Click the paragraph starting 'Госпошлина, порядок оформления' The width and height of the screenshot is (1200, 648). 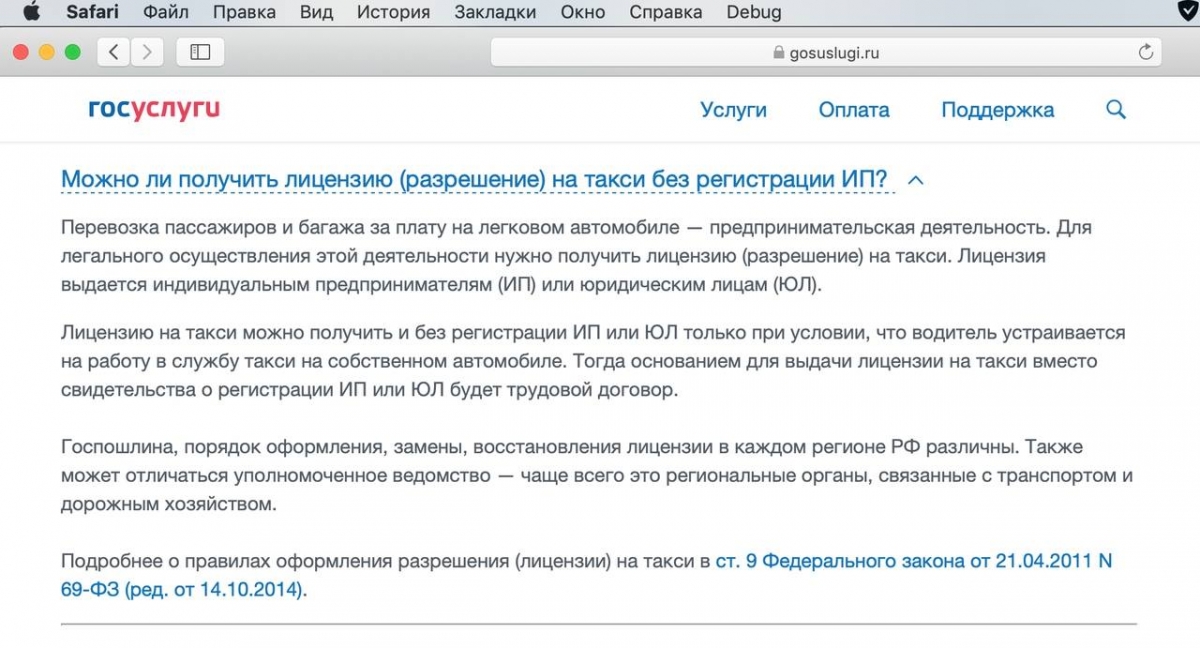(597, 476)
